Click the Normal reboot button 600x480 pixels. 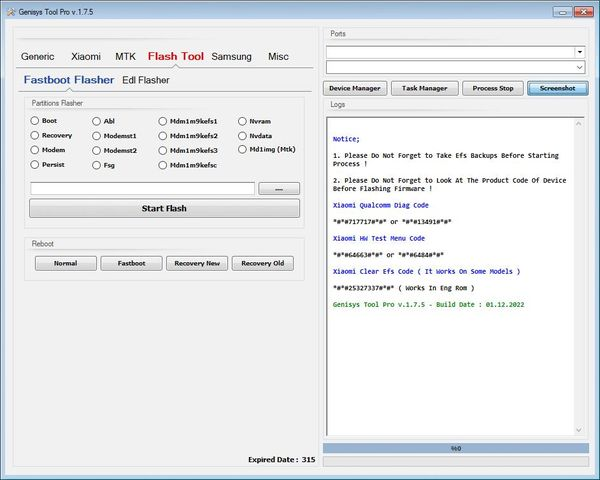pyautogui.click(x=66, y=263)
